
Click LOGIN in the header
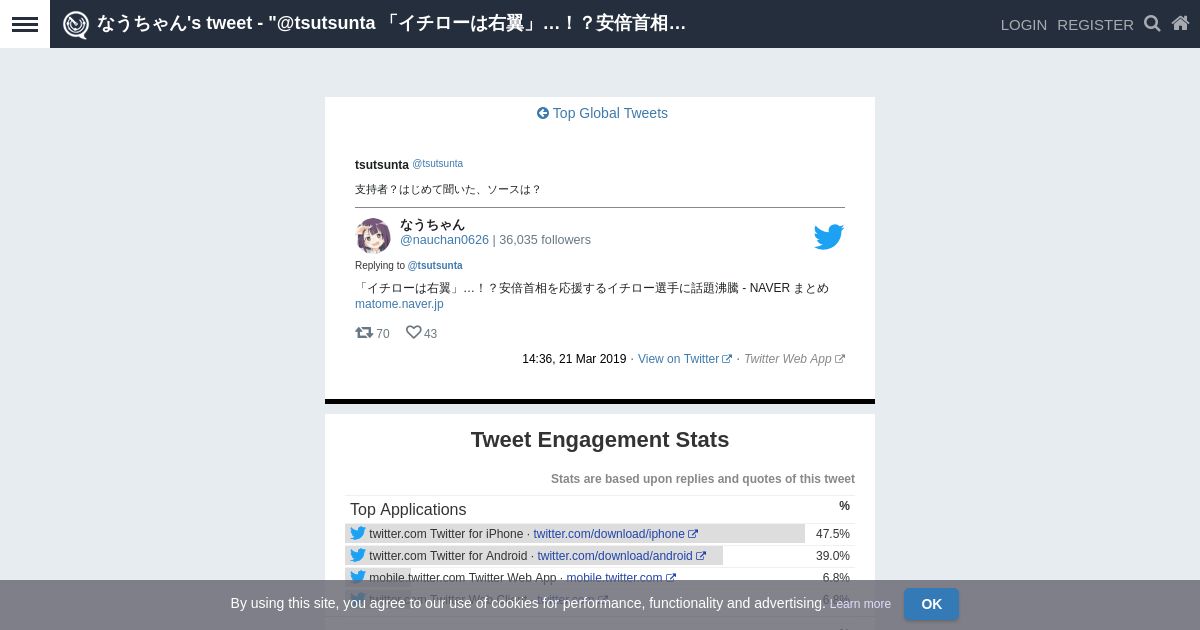point(1023,24)
